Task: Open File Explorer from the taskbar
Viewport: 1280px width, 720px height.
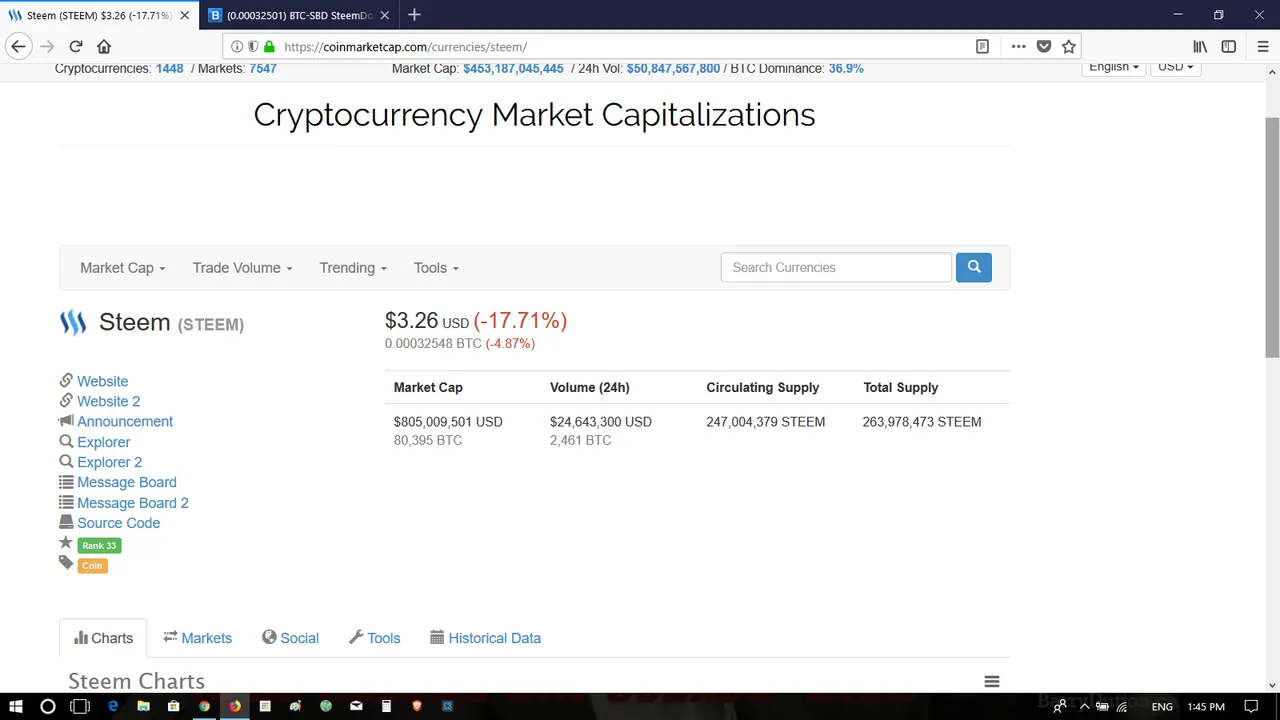Action: (x=144, y=706)
